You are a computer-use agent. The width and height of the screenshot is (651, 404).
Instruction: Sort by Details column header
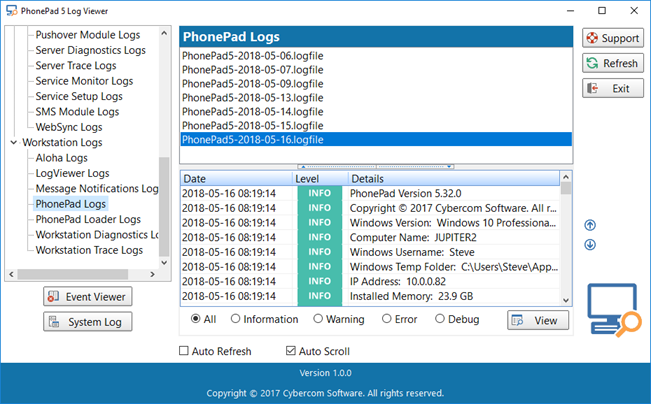click(x=453, y=179)
